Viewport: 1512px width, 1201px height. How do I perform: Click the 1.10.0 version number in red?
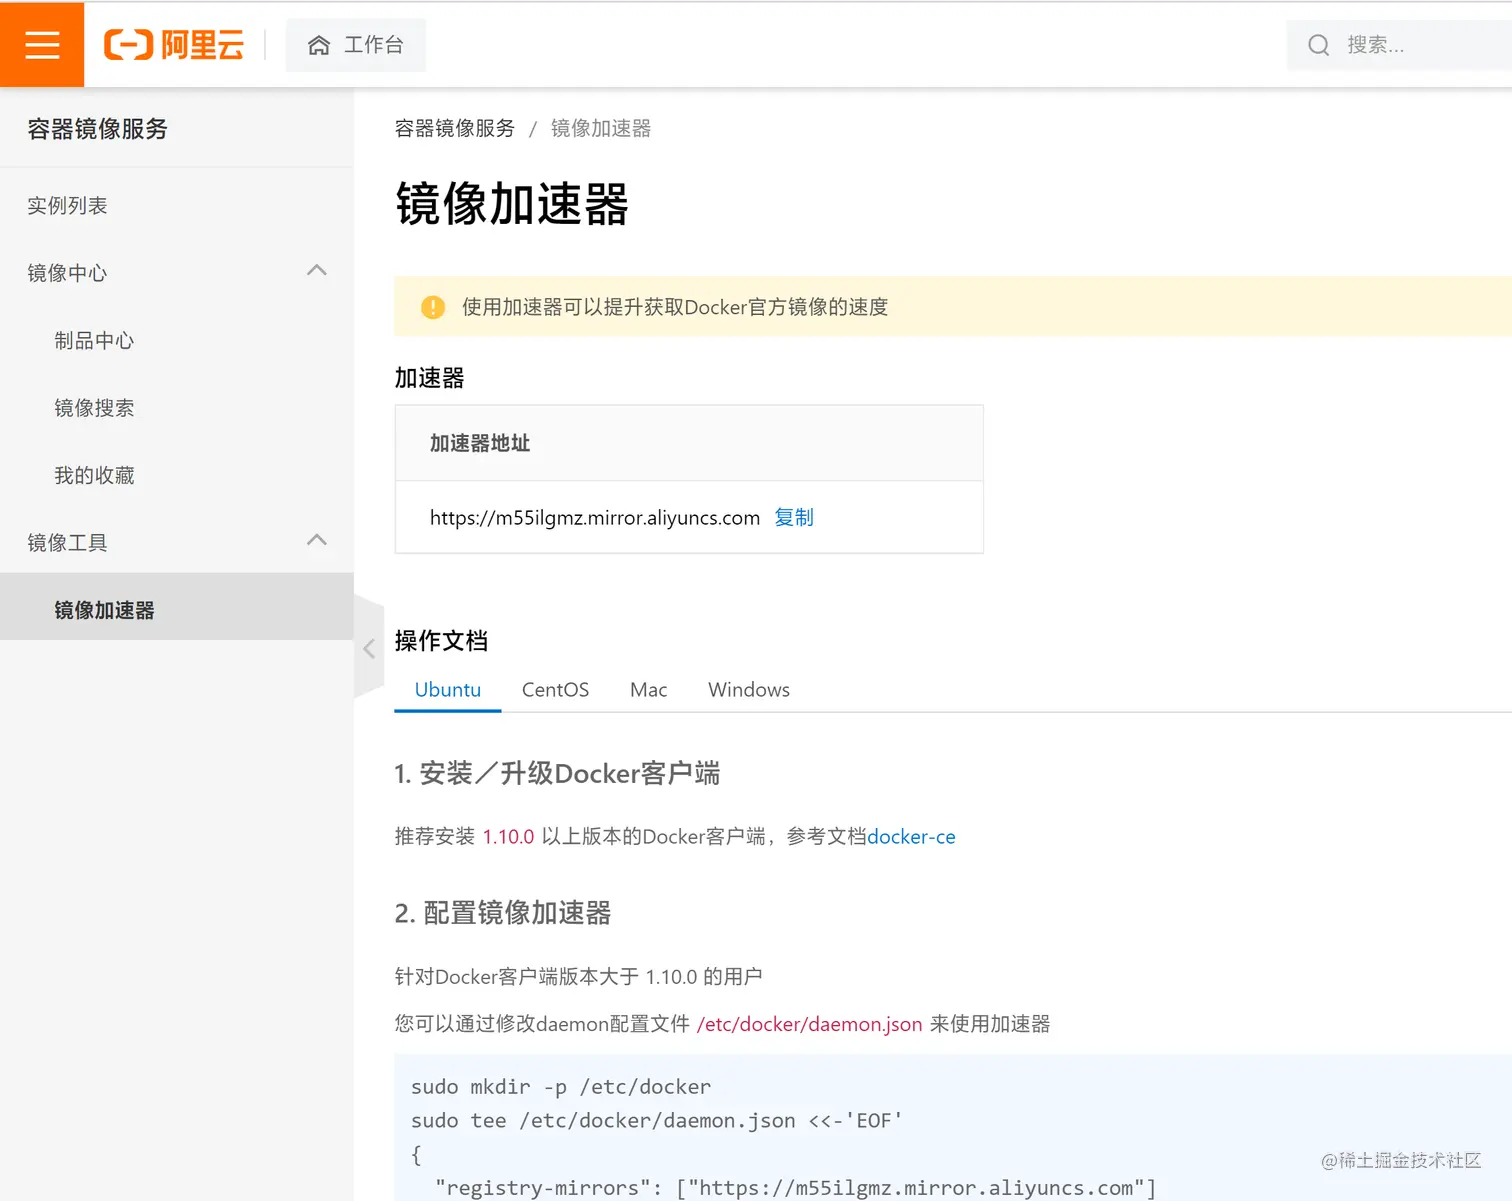(x=509, y=837)
